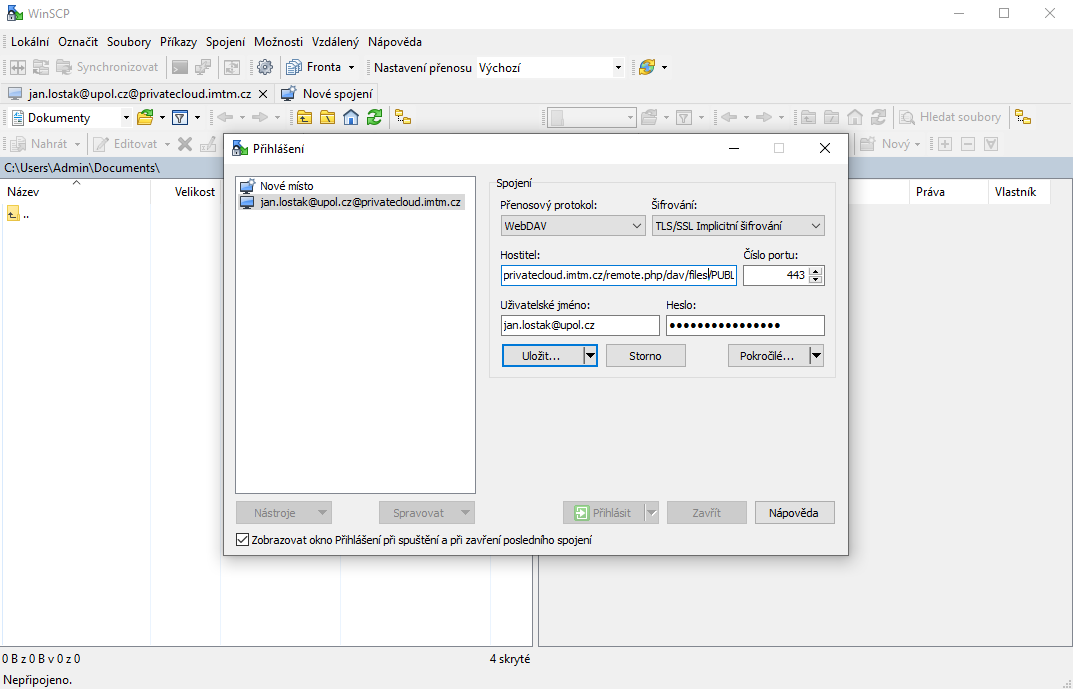Click the delete X icon beside Editovat
The width and height of the screenshot is (1073, 689).
[185, 144]
